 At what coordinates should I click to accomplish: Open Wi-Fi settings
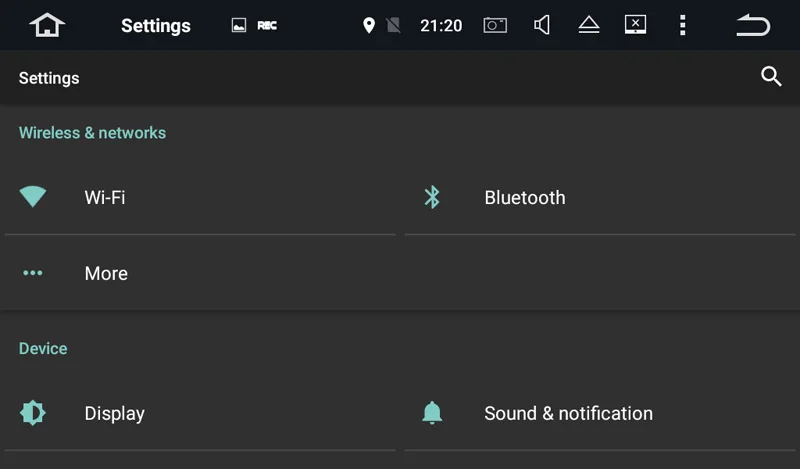200,198
